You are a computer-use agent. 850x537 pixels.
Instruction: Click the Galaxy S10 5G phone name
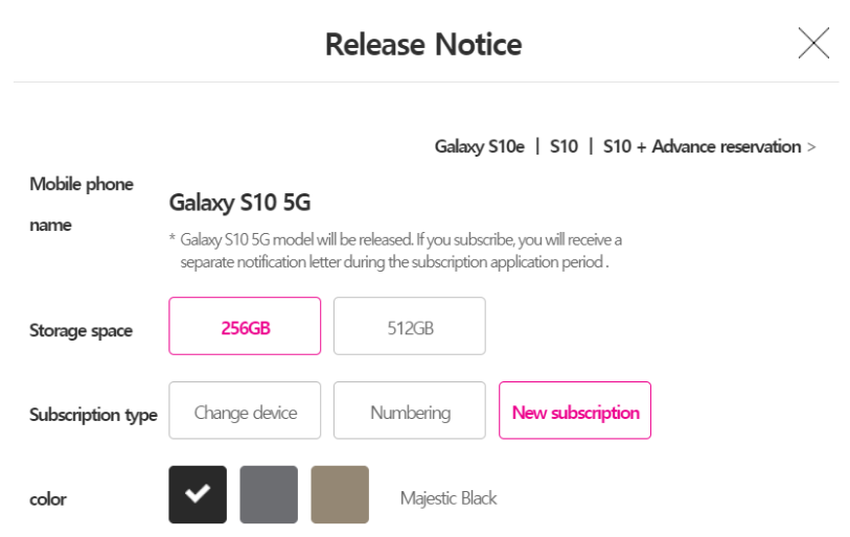coord(240,203)
